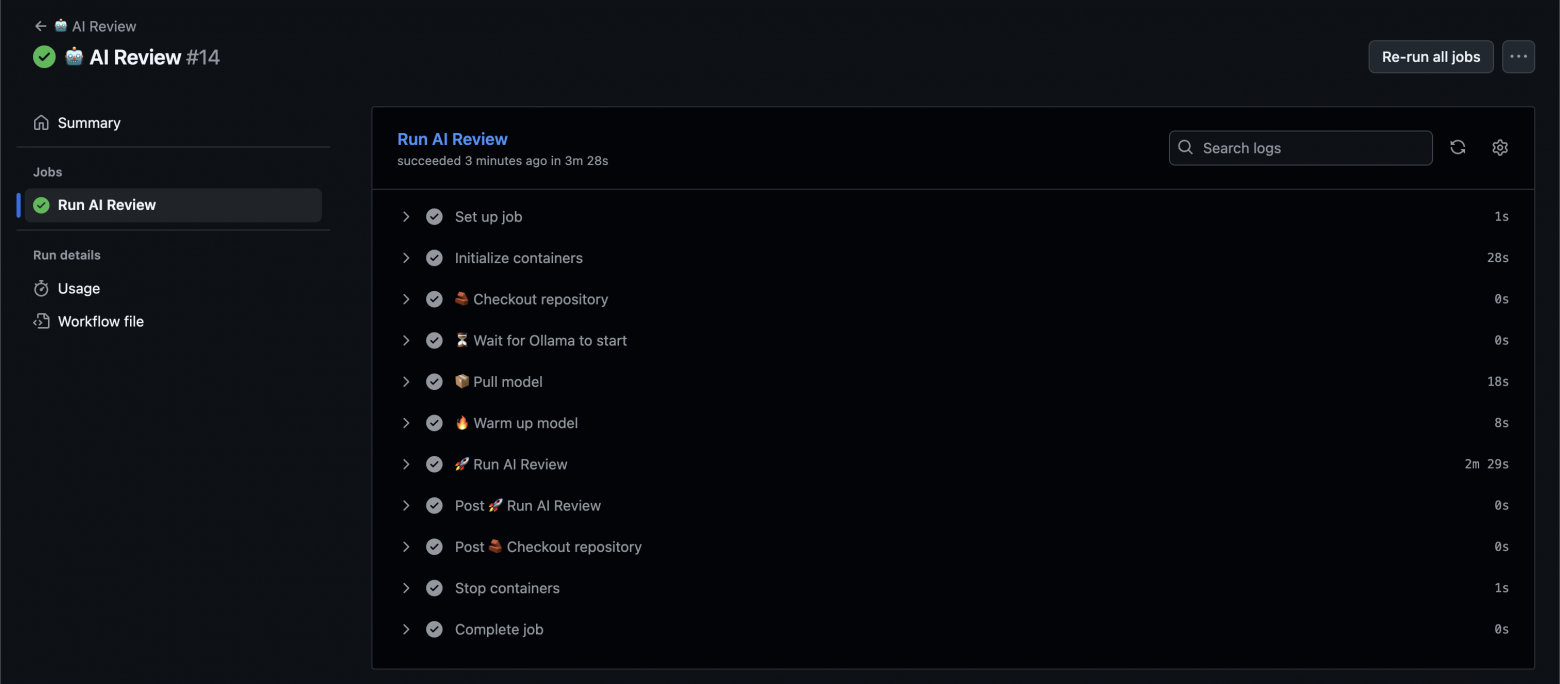Screen dimensions: 1560x684
Task: Expand the Run AI Review step chevron
Action: 406,464
